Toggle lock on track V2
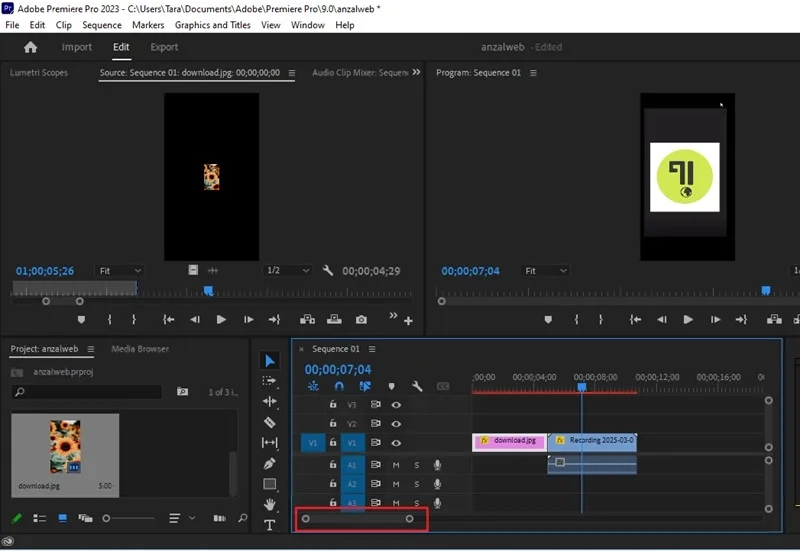Viewport: 800px width, 551px height. [333, 423]
